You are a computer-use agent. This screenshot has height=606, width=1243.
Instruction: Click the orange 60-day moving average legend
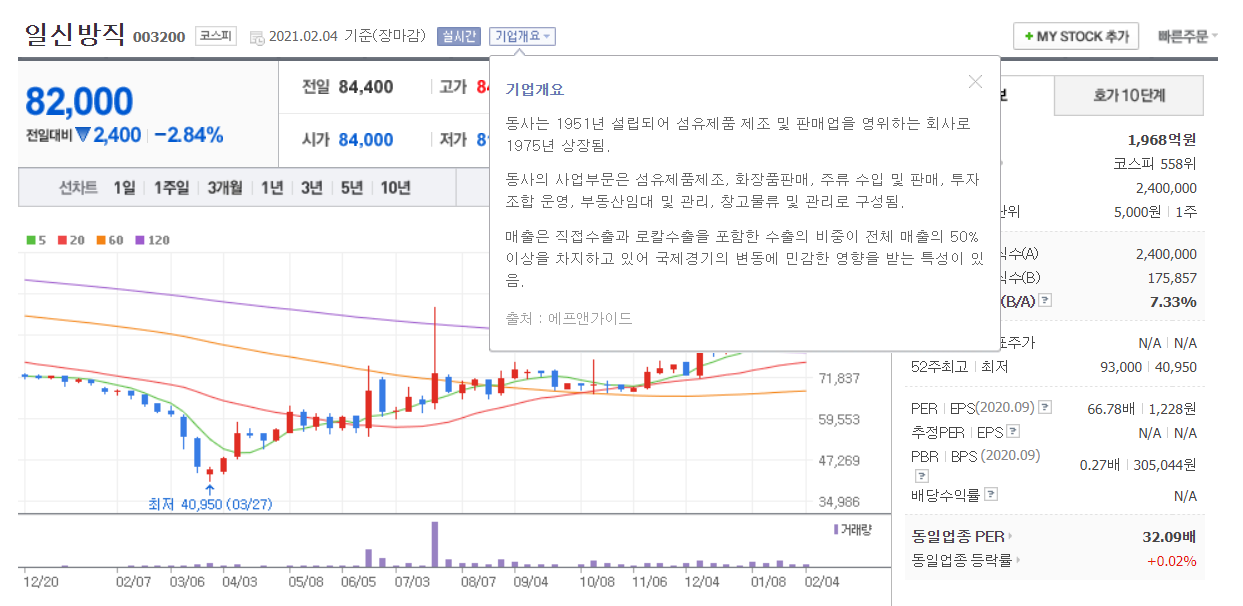point(109,240)
